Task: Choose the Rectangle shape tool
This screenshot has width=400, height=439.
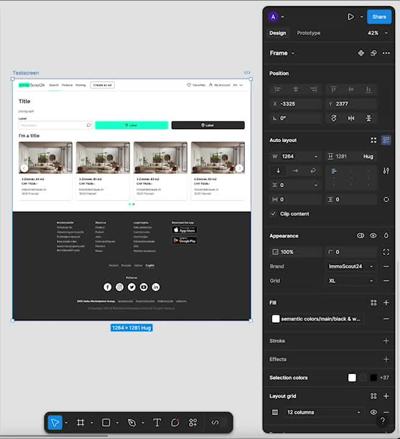Action: click(106, 423)
